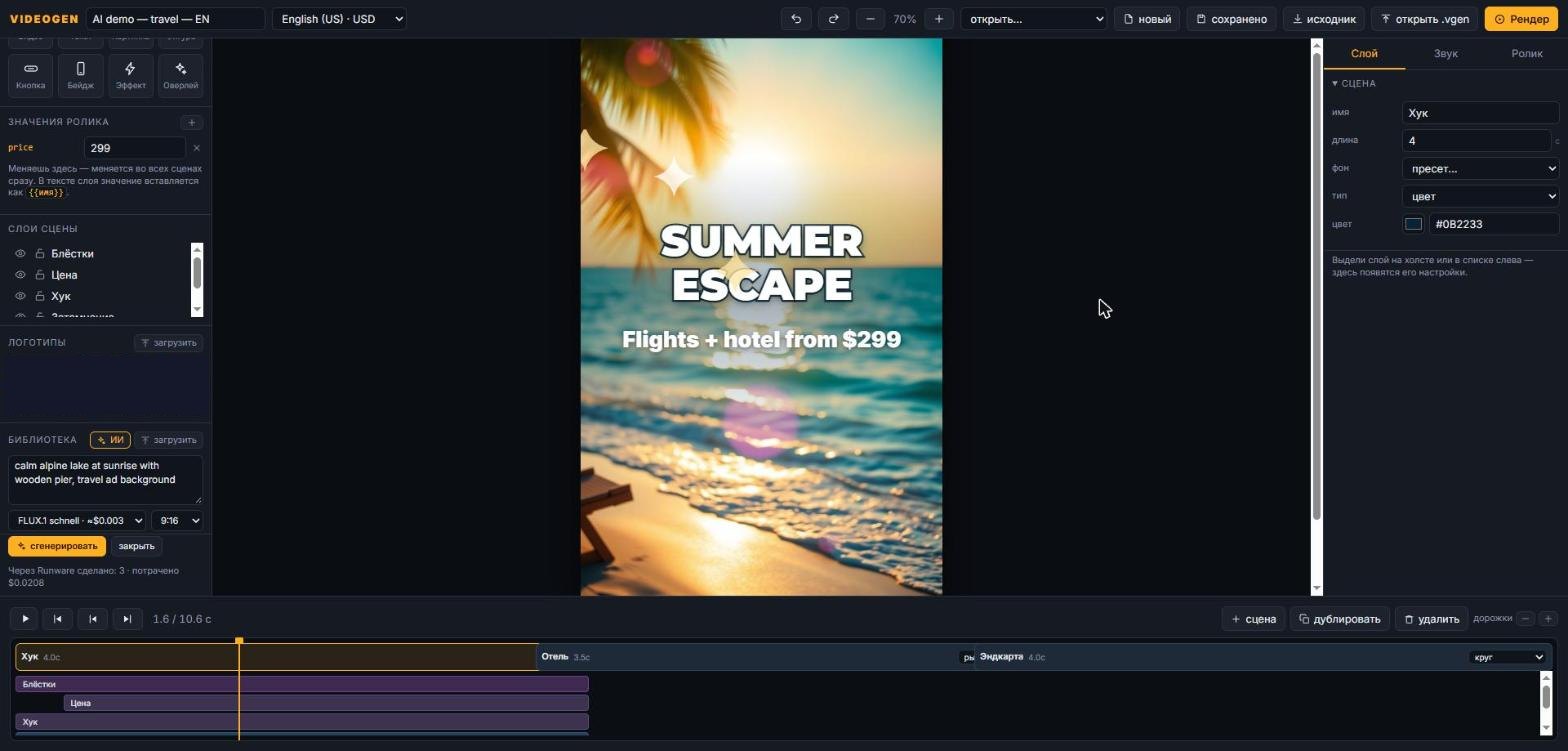Generate image with сгенерировать button

[57, 546]
